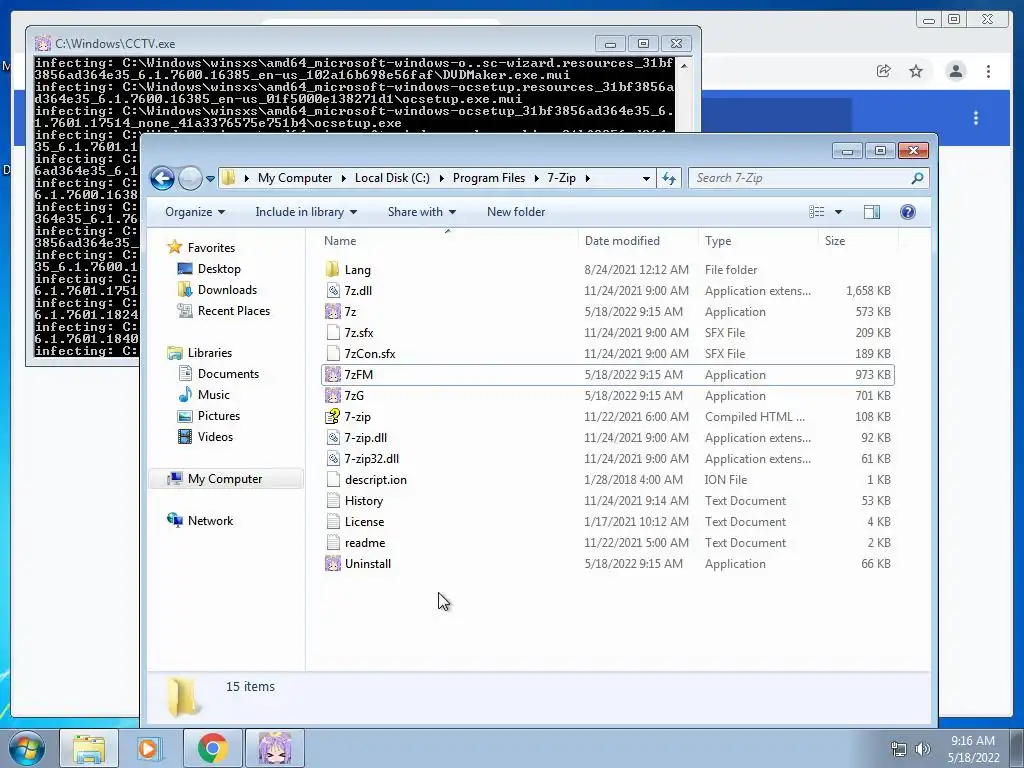Expand arrow after Program Files breadcrumb
Image resolution: width=1024 pixels, height=768 pixels.
click(x=536, y=178)
